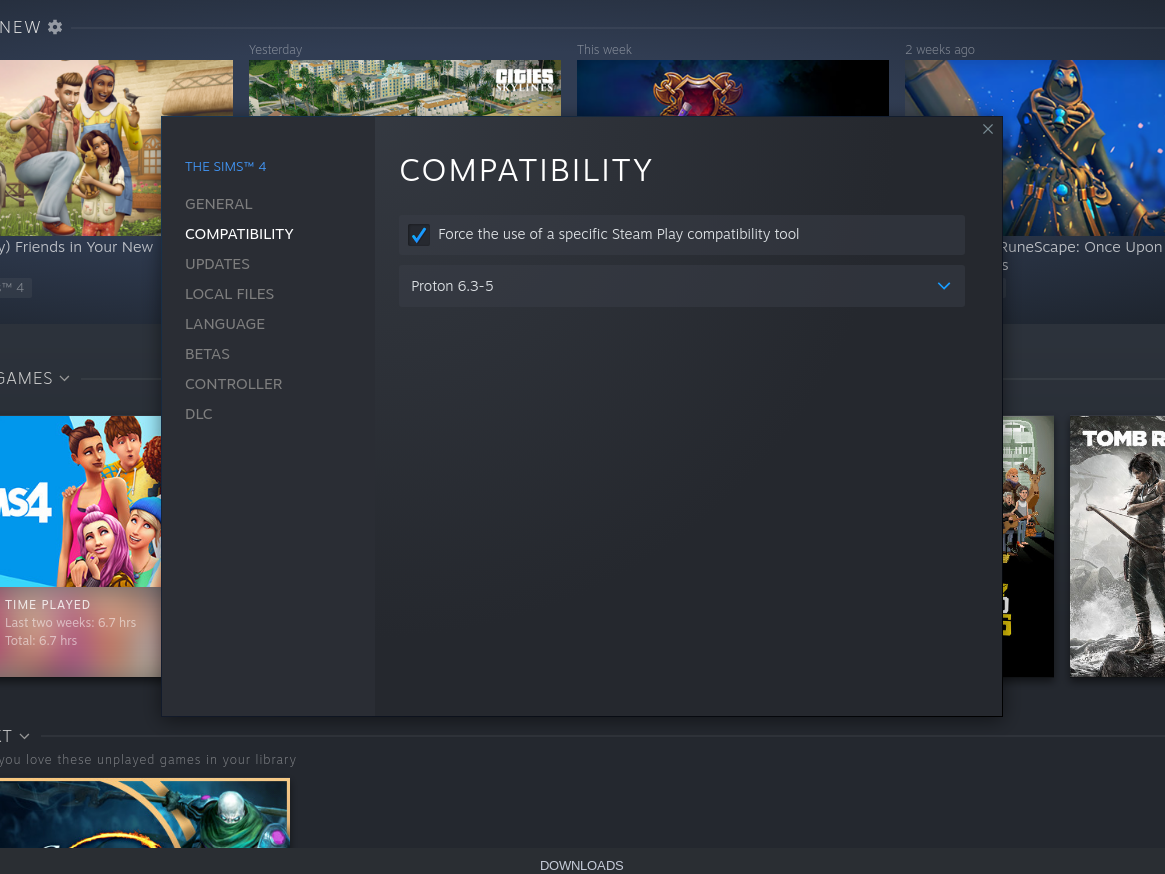Select the game cover left of Tomb Raider
This screenshot has width=1165, height=874.
click(x=1028, y=546)
